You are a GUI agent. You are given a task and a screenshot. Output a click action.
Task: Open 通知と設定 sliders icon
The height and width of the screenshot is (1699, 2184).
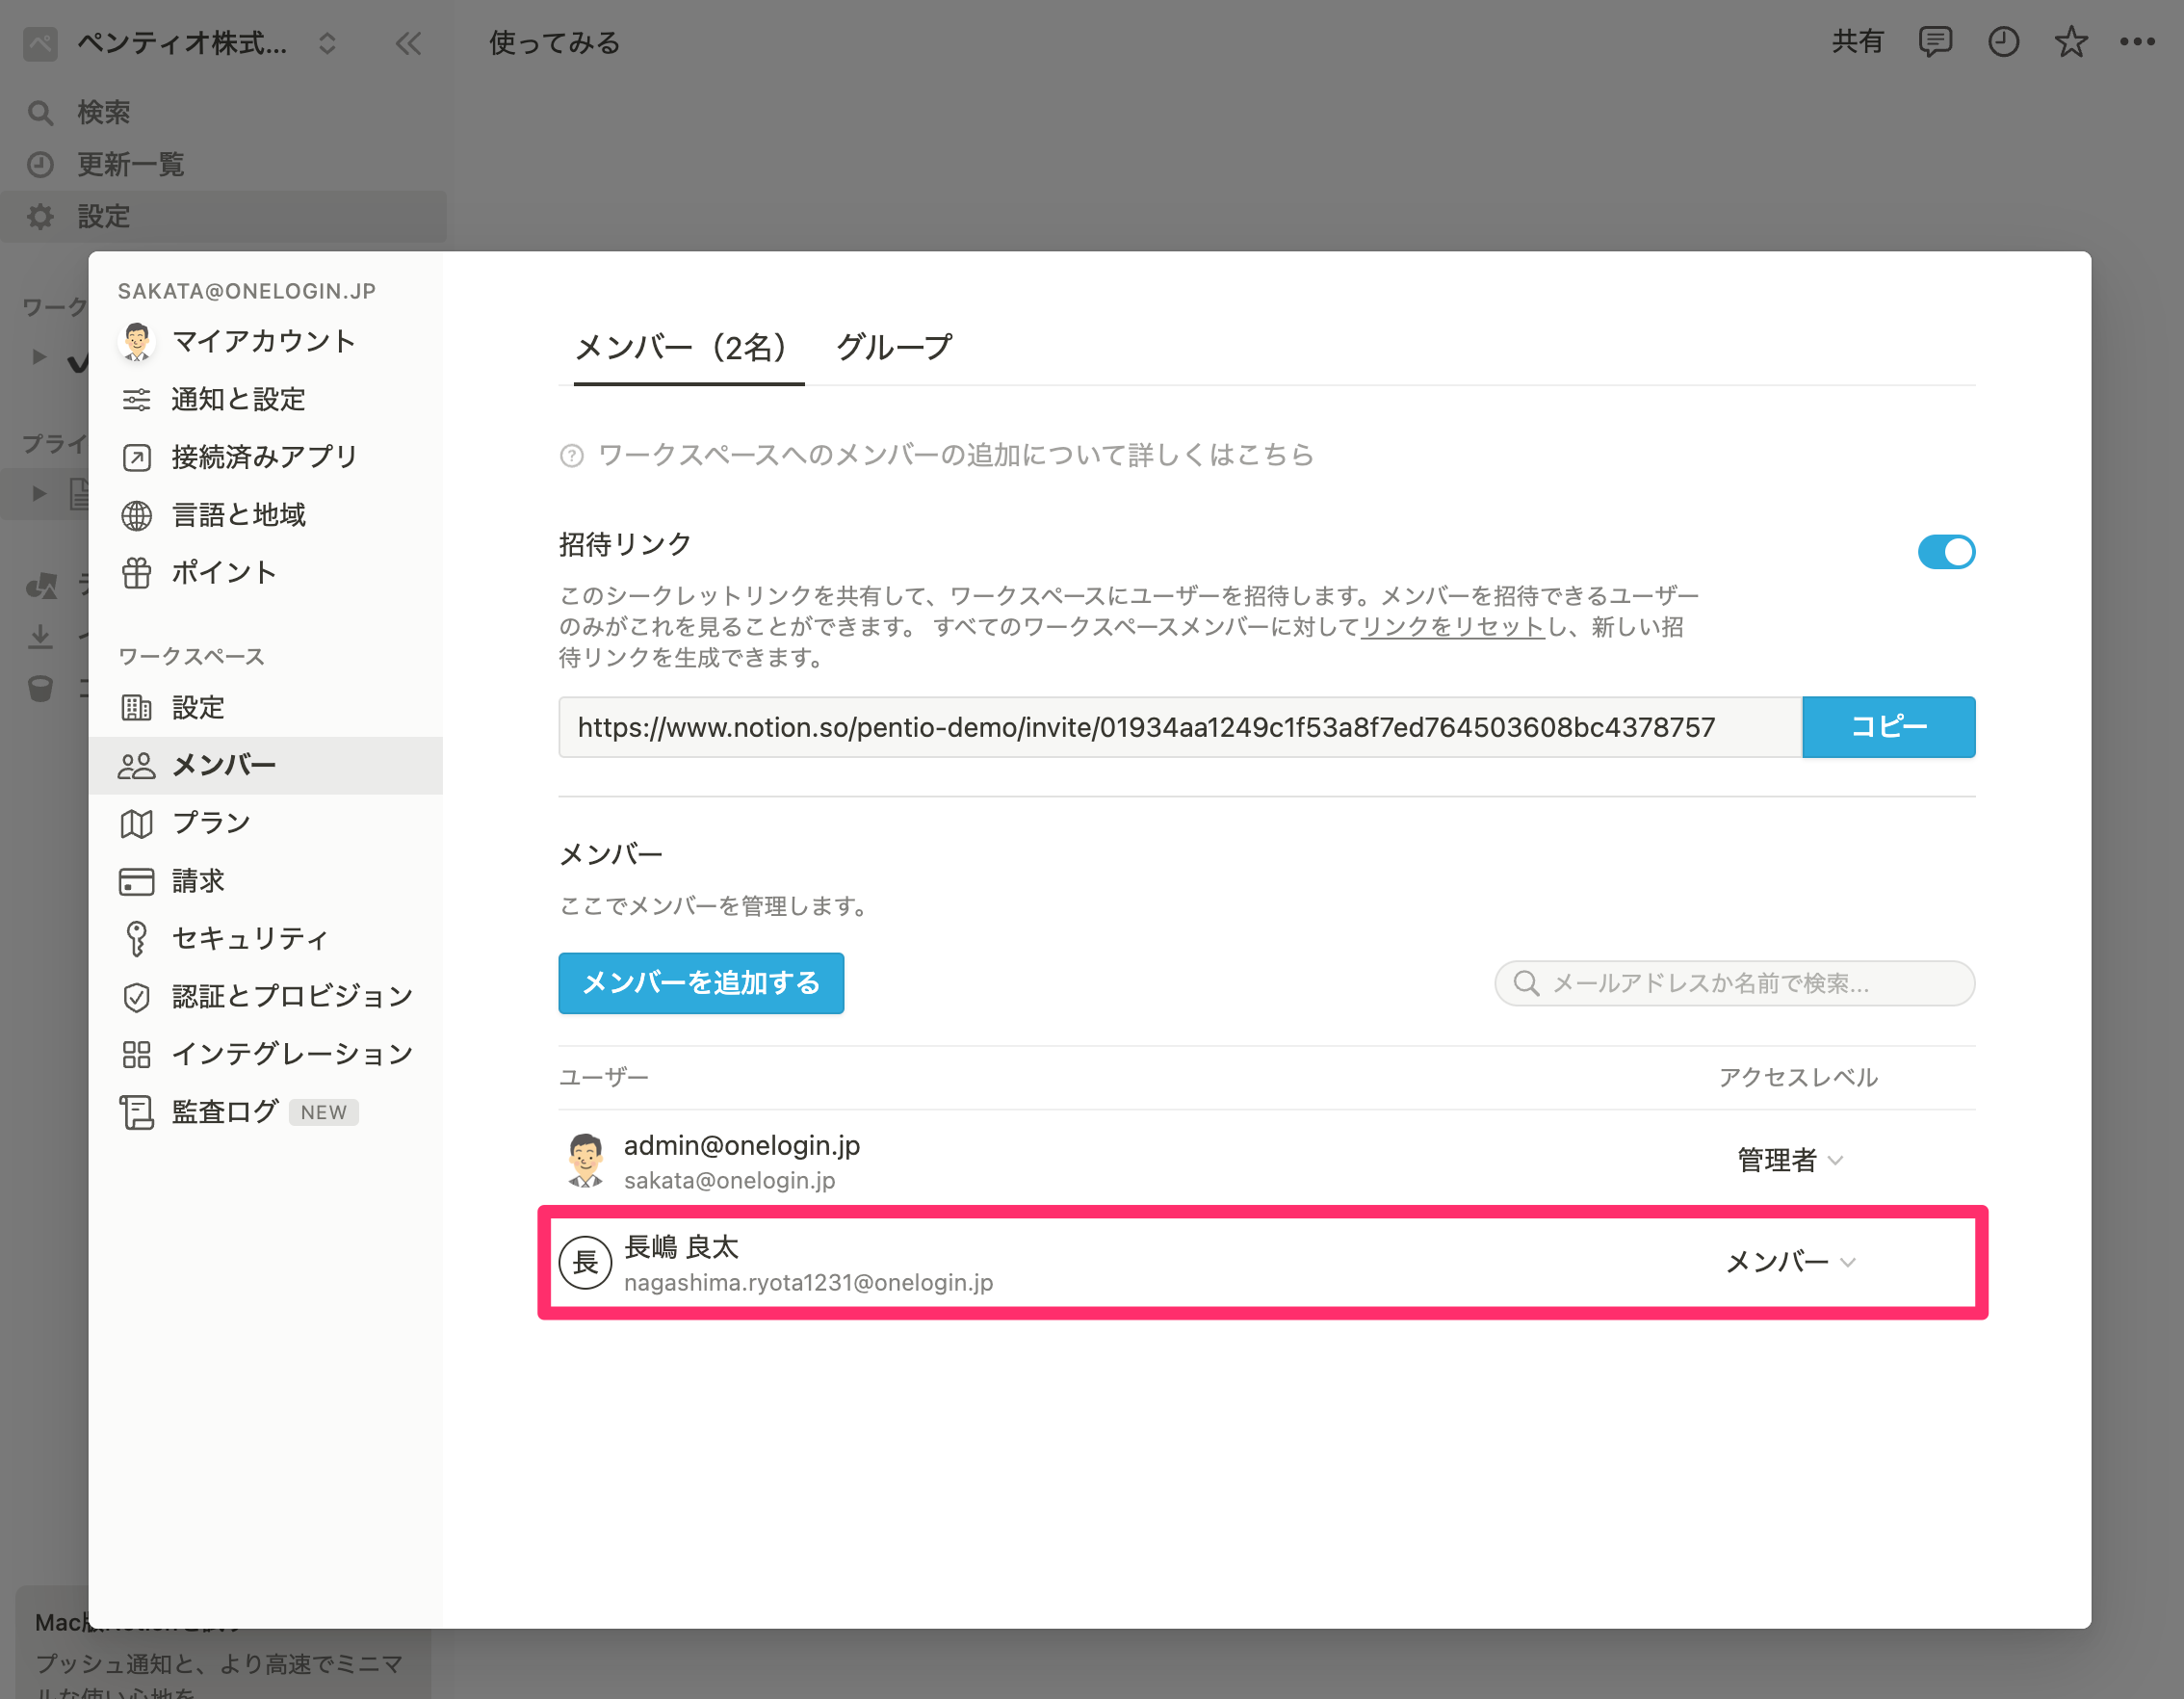(x=137, y=400)
